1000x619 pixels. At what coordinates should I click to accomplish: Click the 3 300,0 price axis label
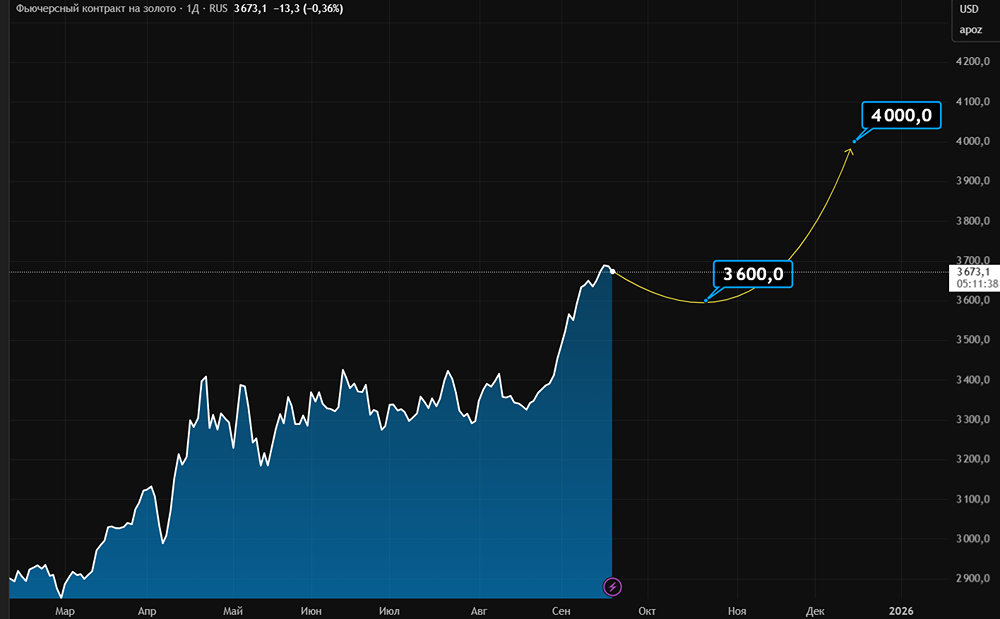point(973,419)
